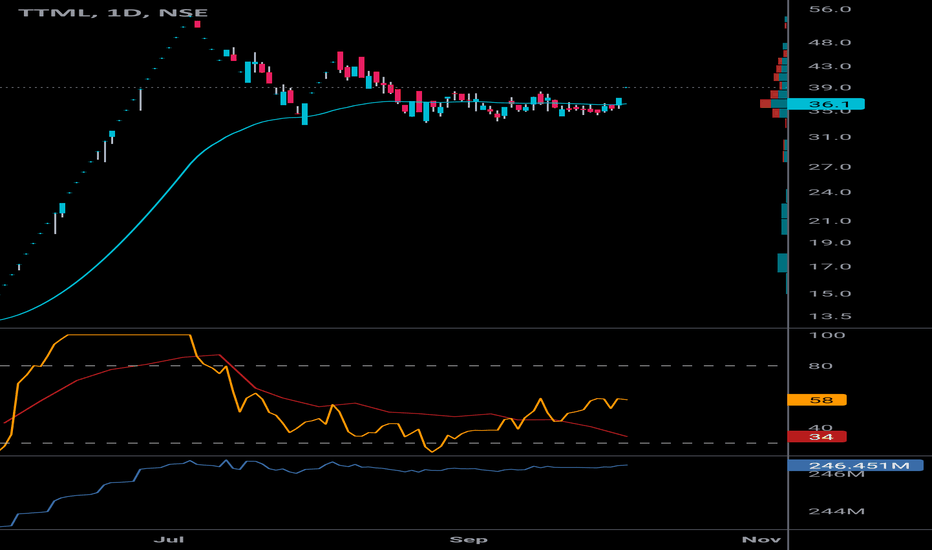Click the 39.0 price axis label

click(x=830, y=88)
